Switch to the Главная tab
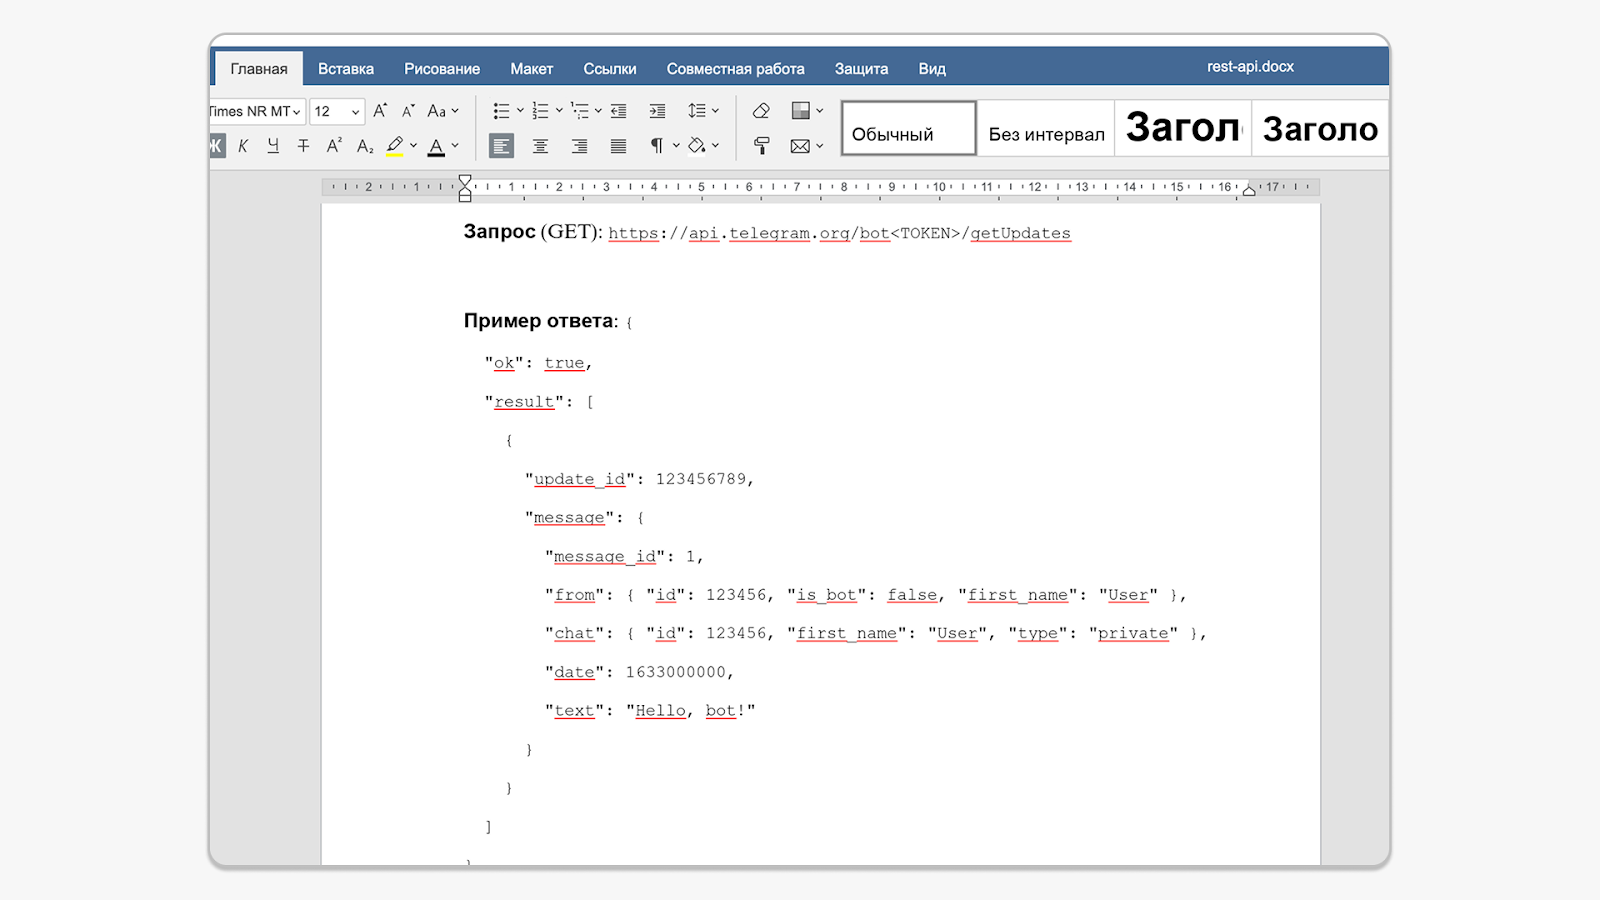1600x900 pixels. (x=259, y=69)
